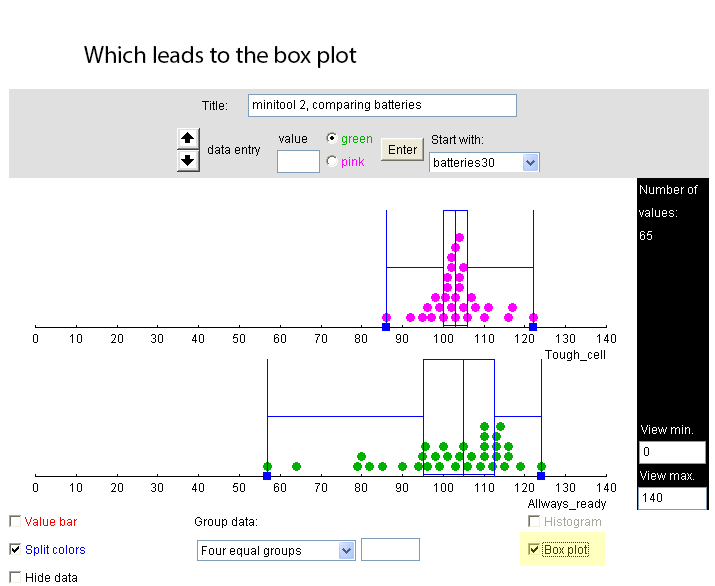Select the green radio button
This screenshot has height=586, width=715.
pyautogui.click(x=332, y=138)
